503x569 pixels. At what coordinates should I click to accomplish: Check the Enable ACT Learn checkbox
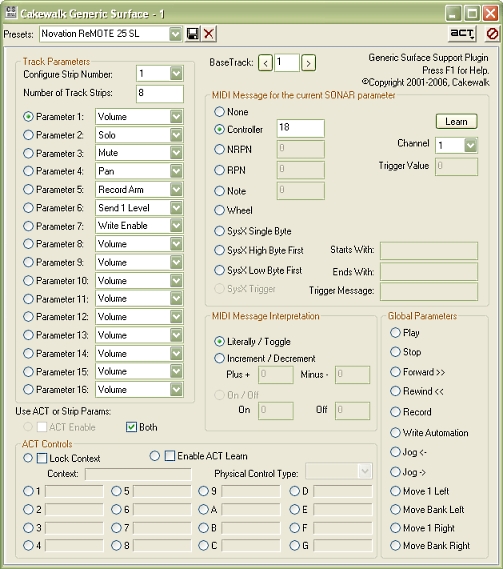tap(169, 456)
